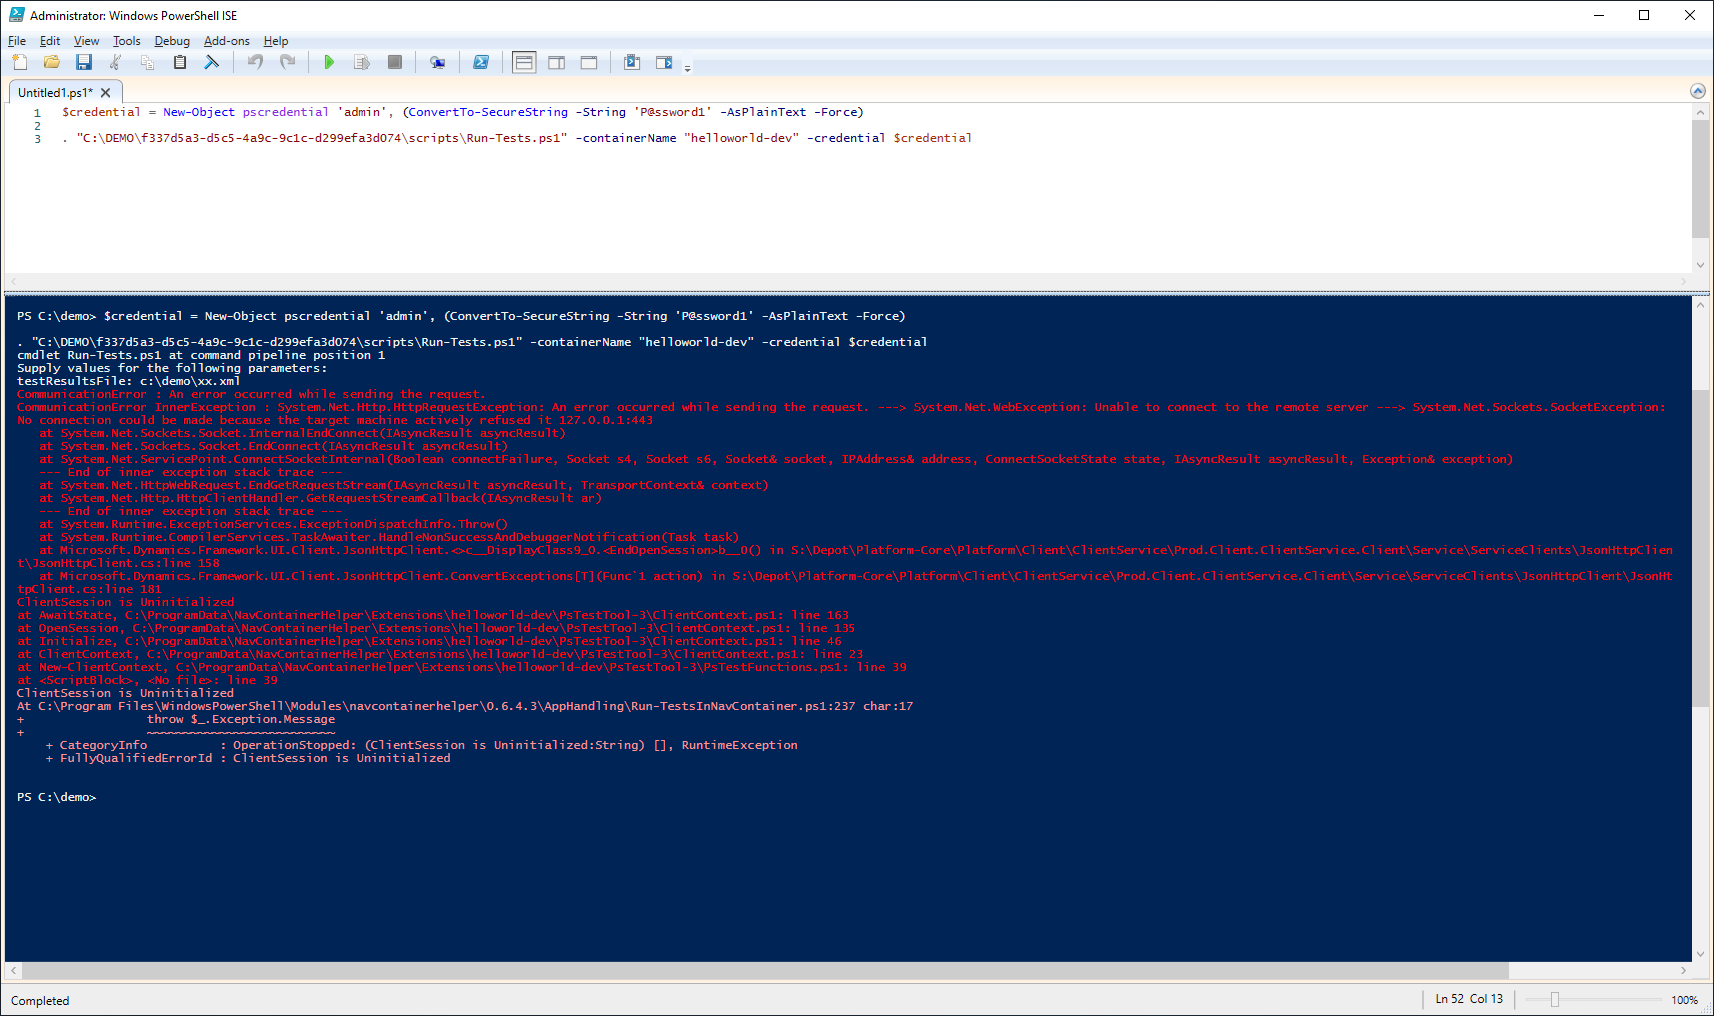This screenshot has width=1714, height=1016.
Task: Place cursor at PS C:\demo> prompt
Action: pos(57,797)
